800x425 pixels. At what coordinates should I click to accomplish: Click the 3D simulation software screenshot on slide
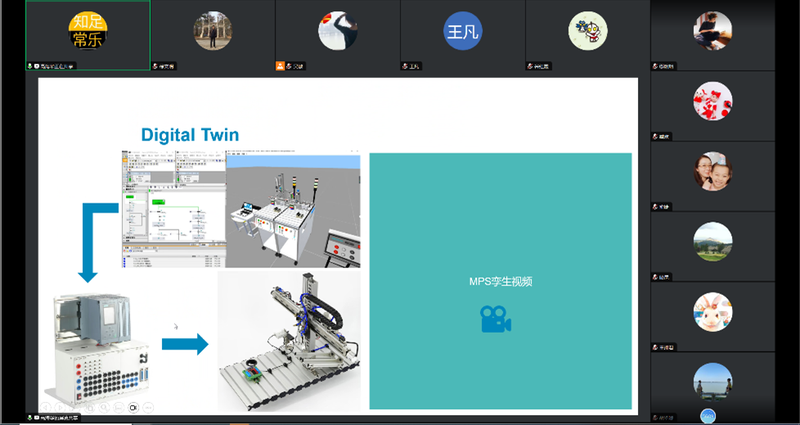pyautogui.click(x=293, y=208)
